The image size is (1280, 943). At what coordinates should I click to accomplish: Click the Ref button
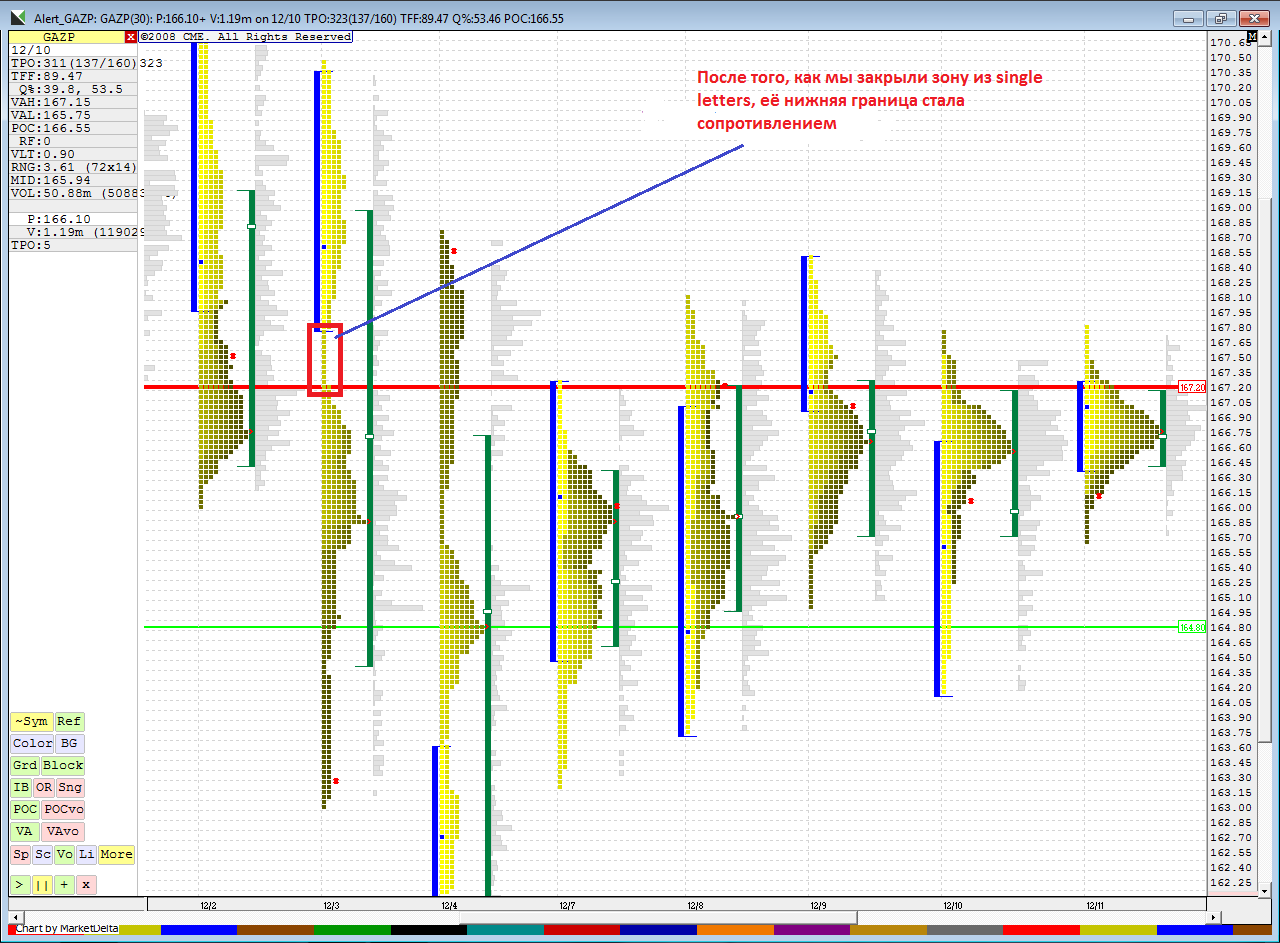69,722
